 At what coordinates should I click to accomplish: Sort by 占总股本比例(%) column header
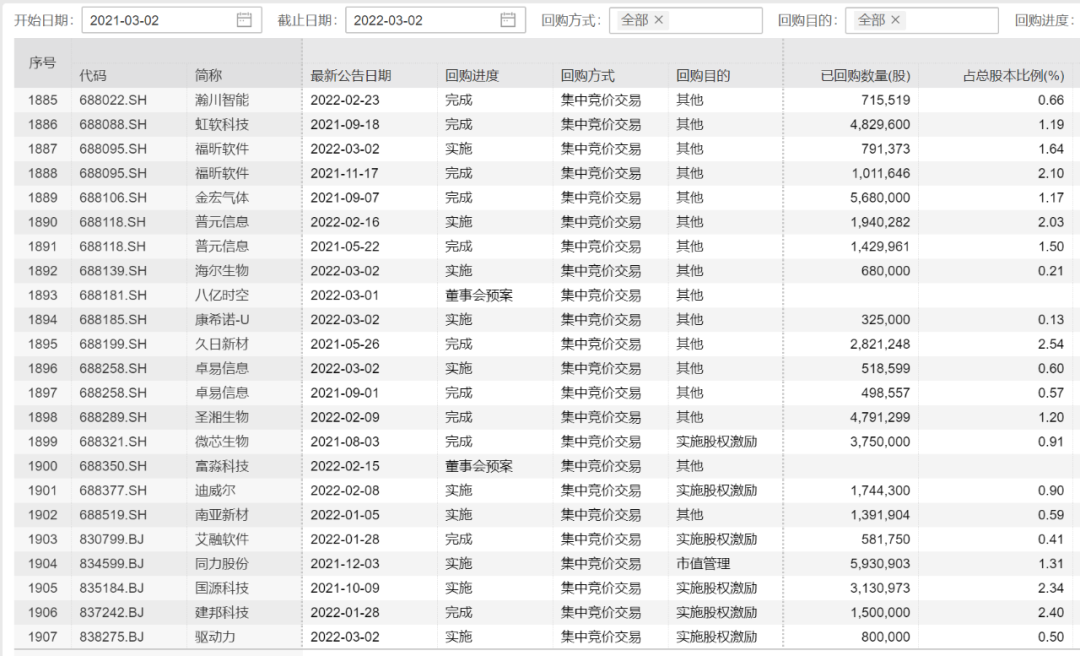(1013, 76)
